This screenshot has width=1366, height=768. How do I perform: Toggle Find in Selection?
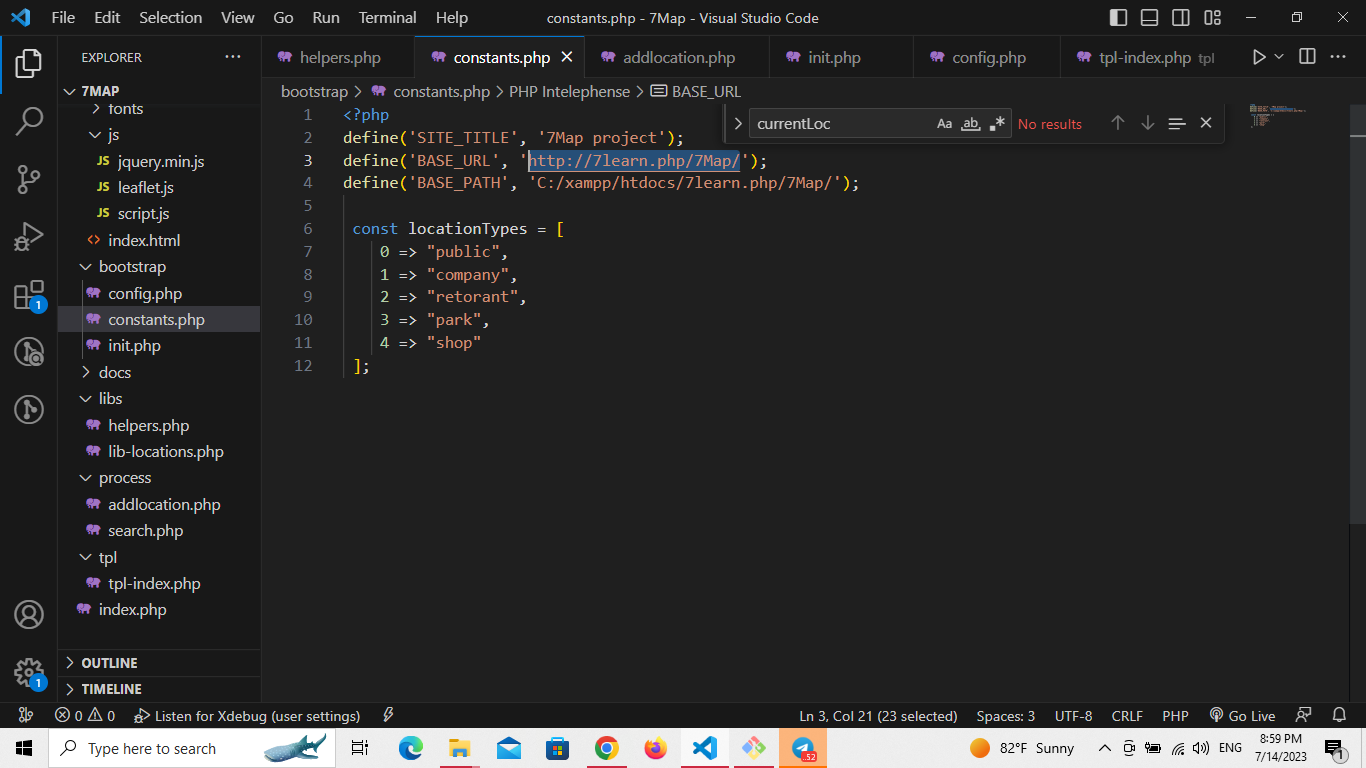(x=1177, y=123)
